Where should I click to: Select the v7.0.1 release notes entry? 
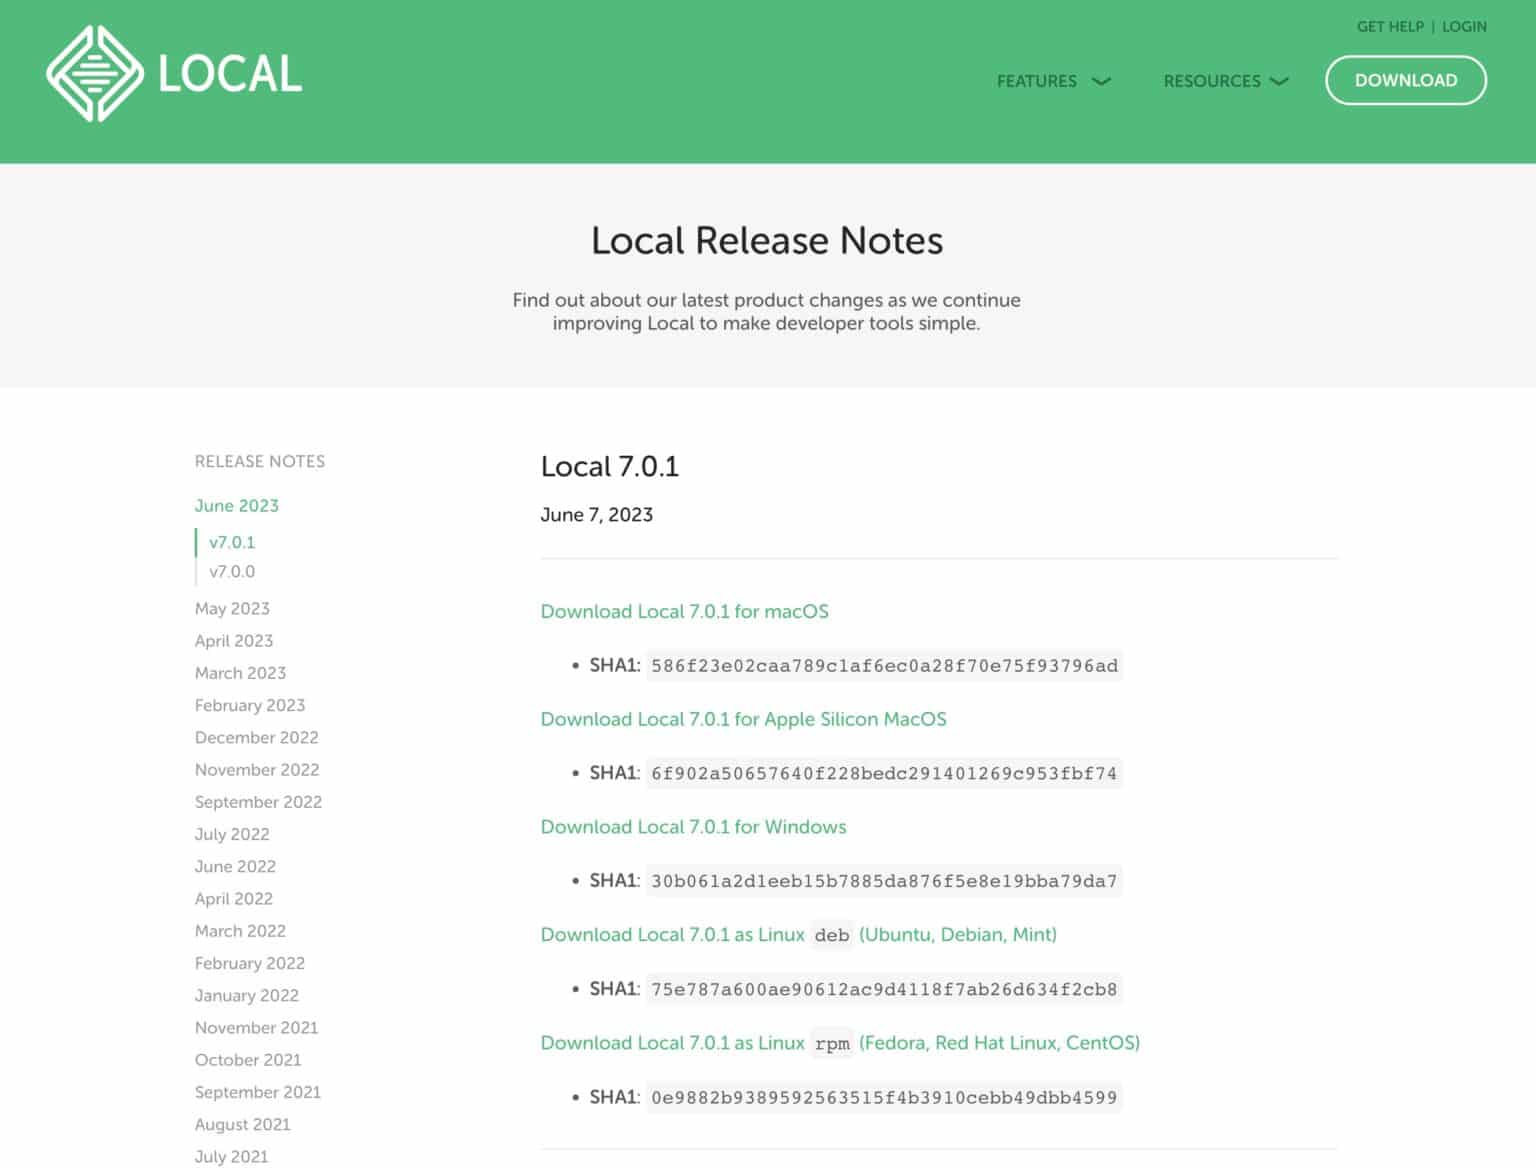(x=231, y=542)
